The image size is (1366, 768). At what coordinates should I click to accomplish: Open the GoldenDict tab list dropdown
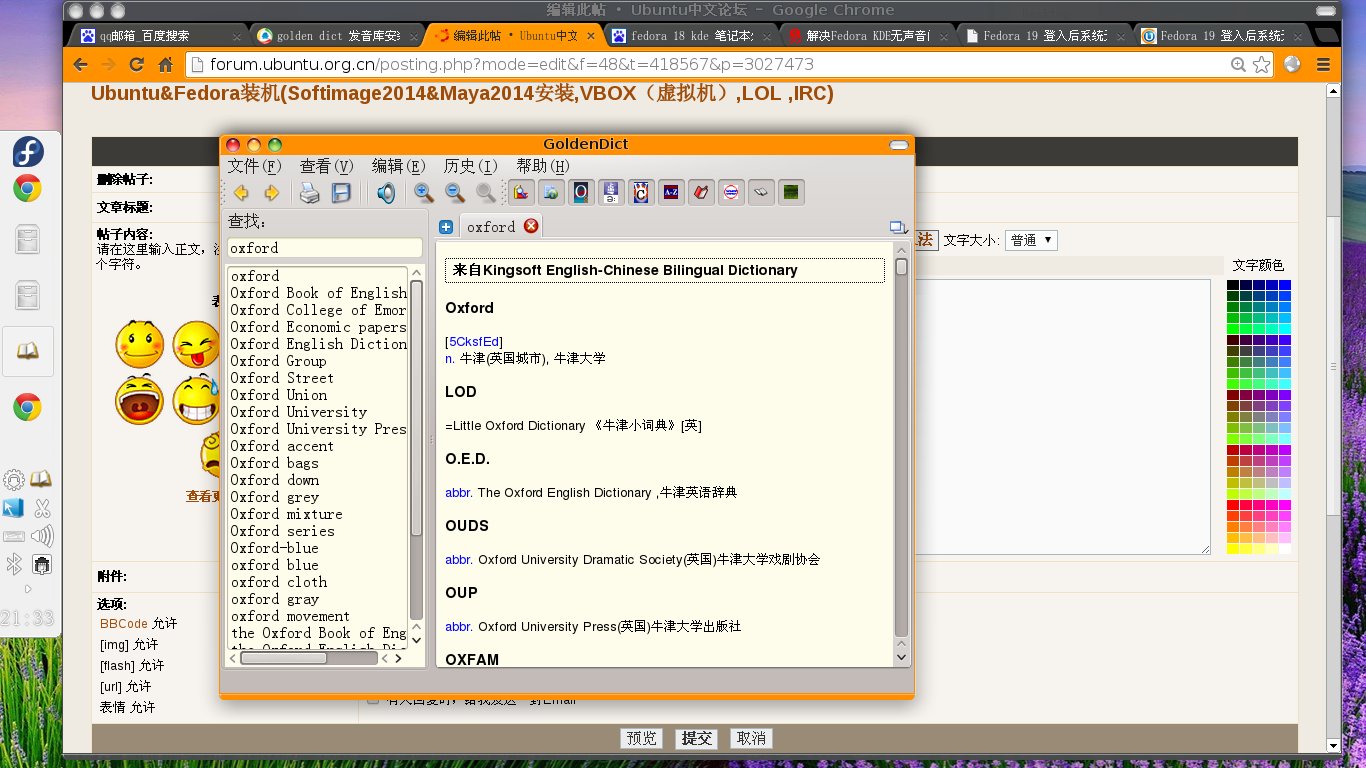(897, 228)
